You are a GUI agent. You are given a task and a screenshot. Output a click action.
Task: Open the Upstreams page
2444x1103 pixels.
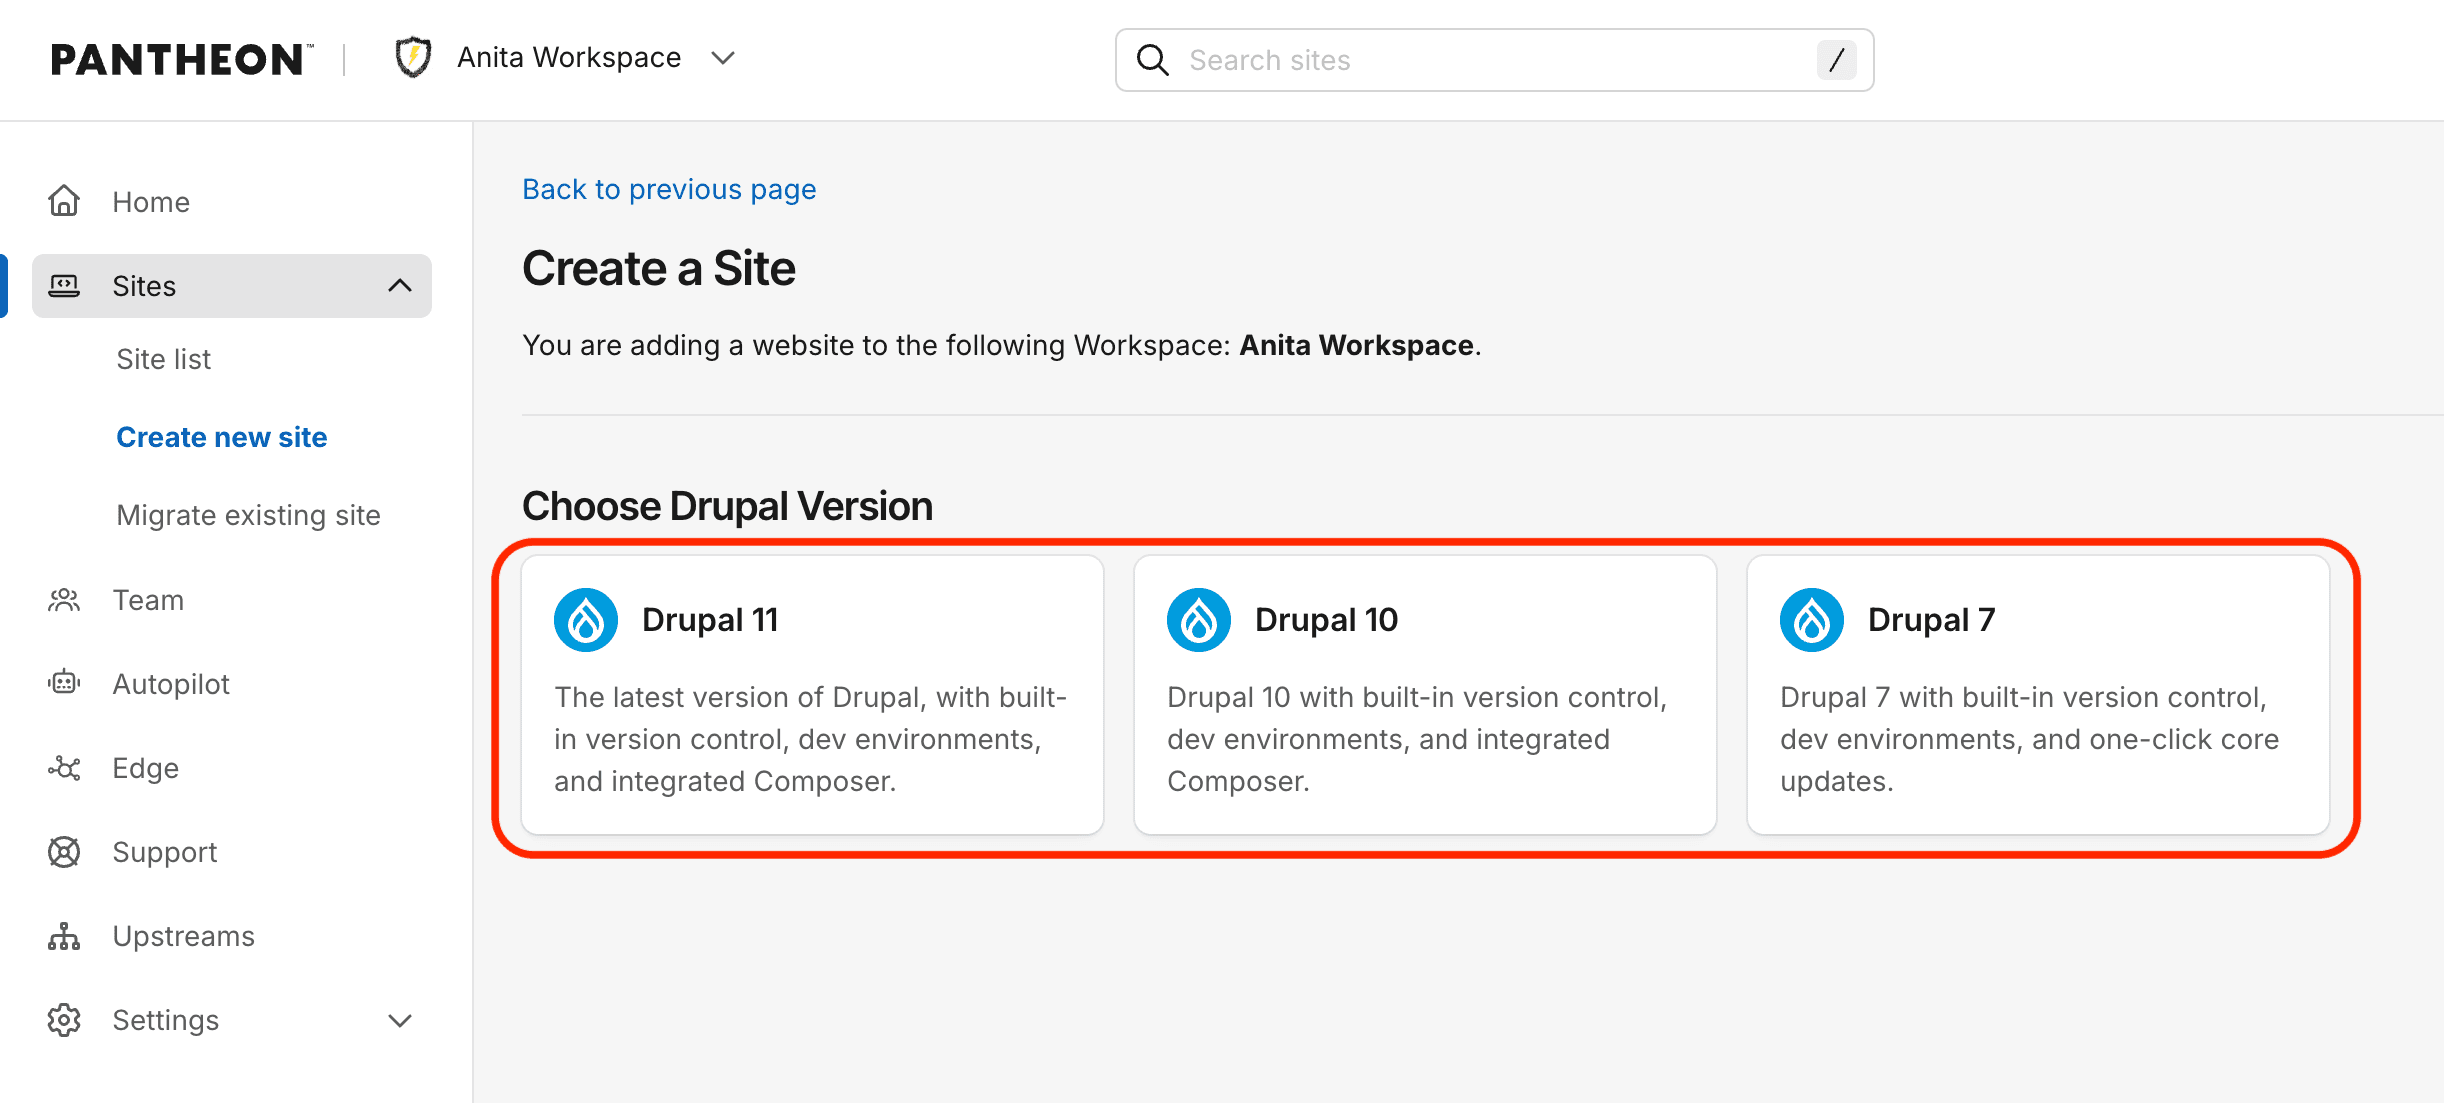184,936
